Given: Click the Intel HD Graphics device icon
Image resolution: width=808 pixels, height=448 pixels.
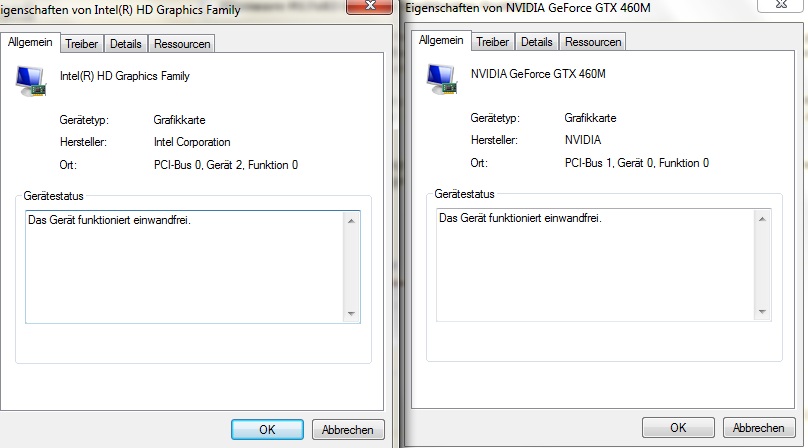Looking at the screenshot, I should 31,81.
